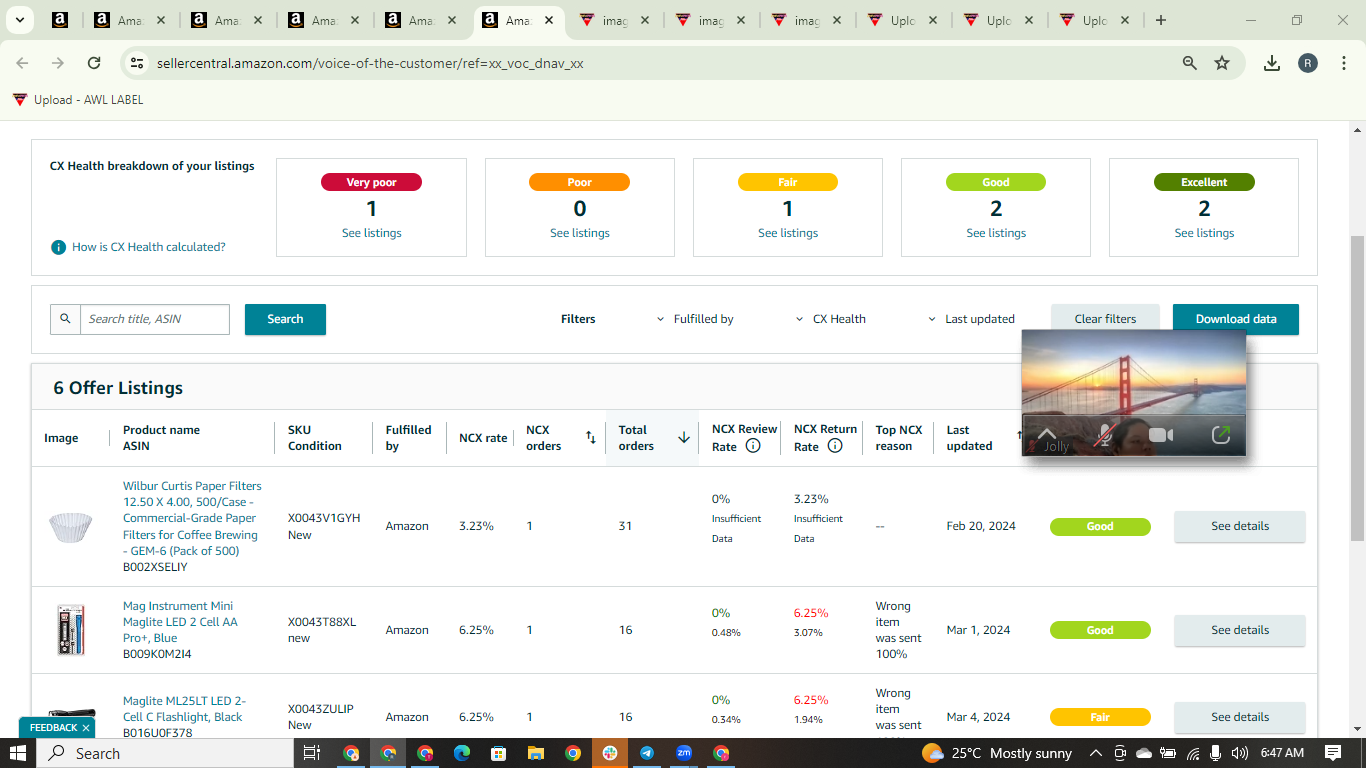Open Maglite ML25LT LED flashlight link
Screen dimensions: 1366x768
point(184,709)
